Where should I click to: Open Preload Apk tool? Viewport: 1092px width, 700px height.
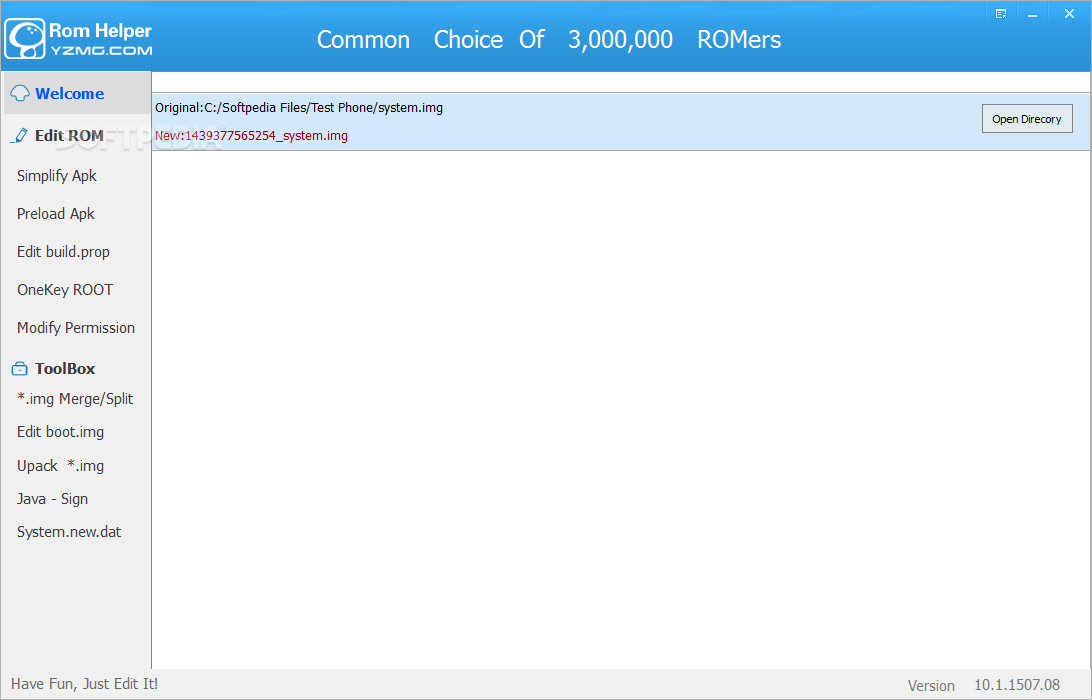click(56, 214)
